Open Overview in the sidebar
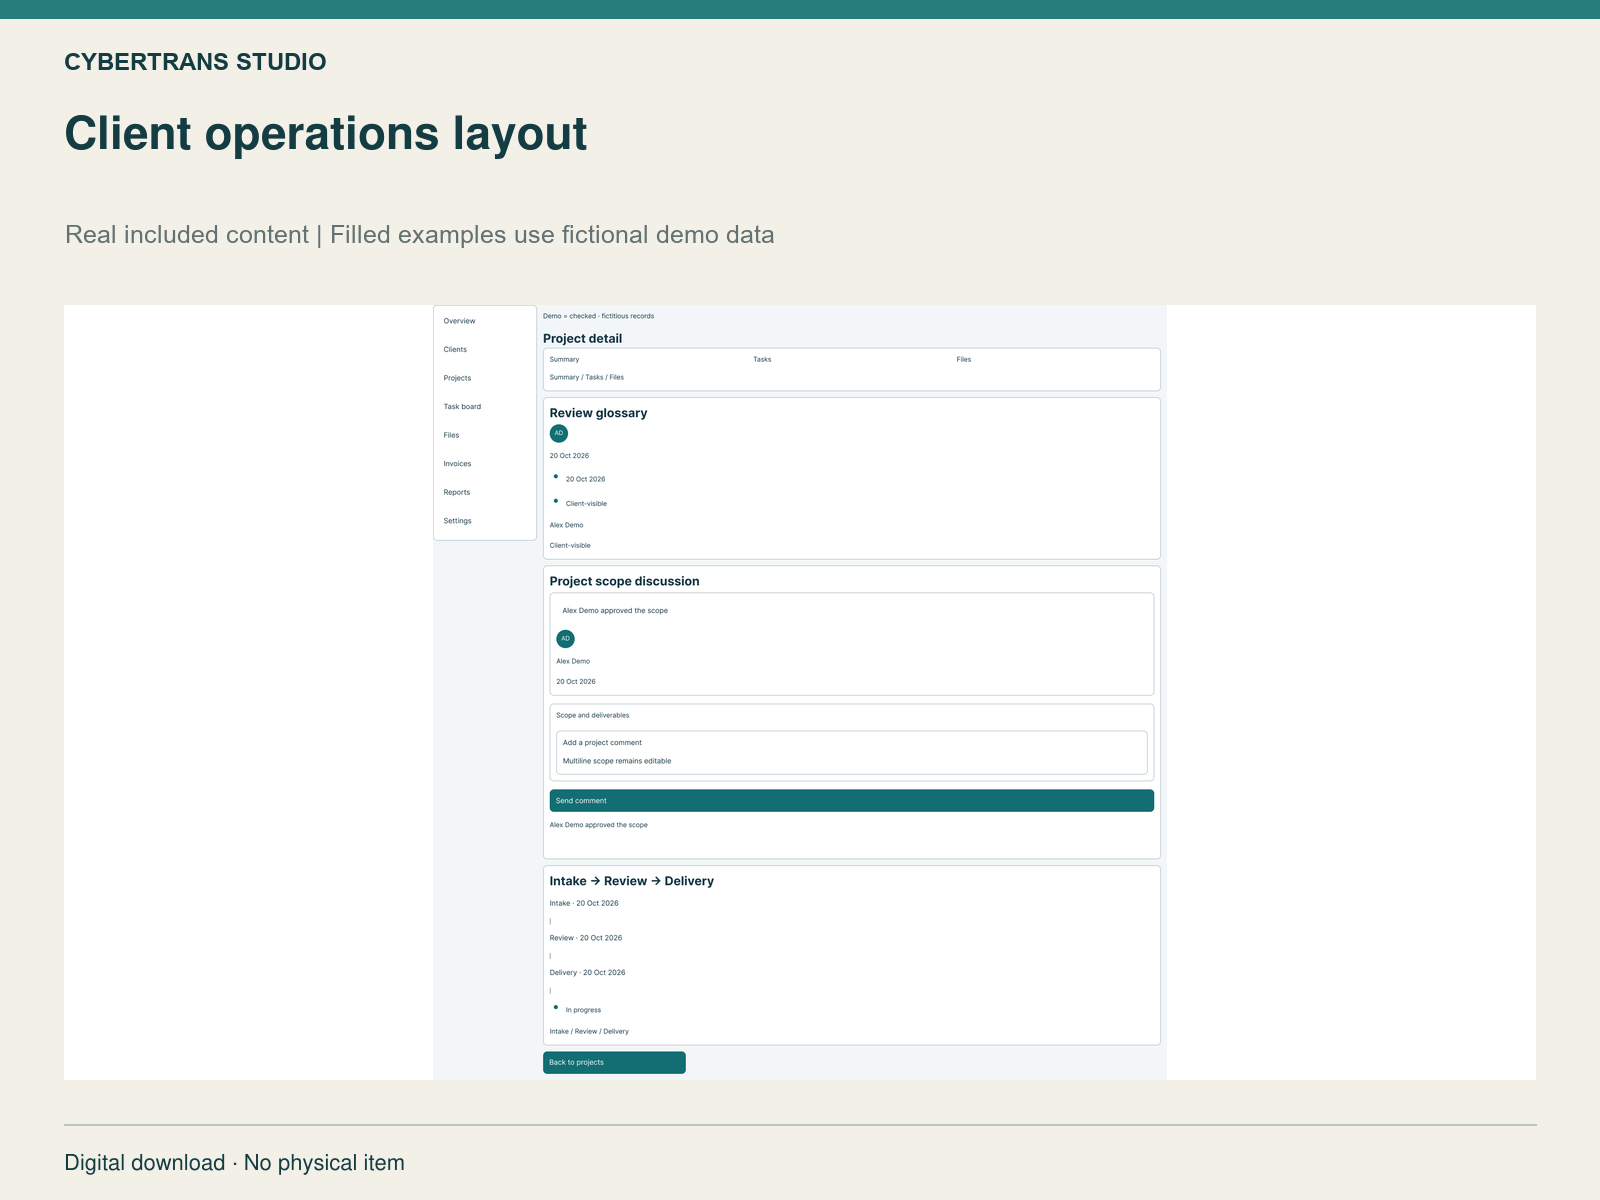1600x1200 pixels. point(459,321)
